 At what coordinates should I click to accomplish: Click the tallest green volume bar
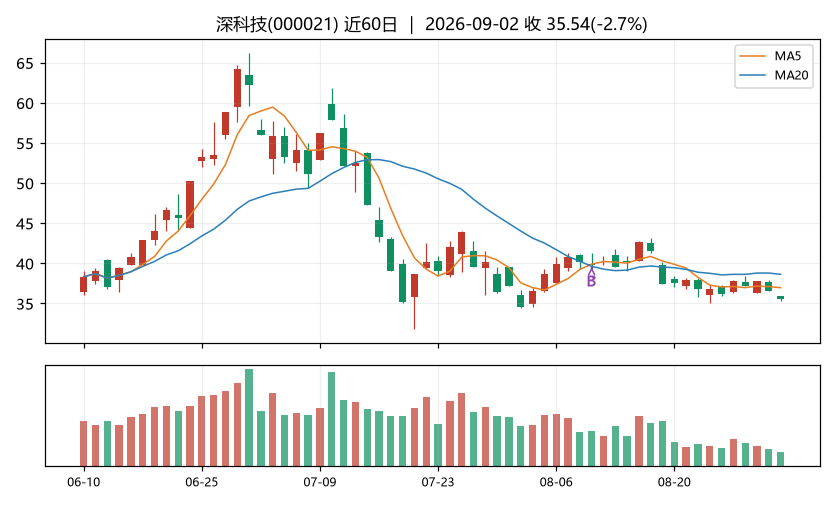(x=249, y=417)
